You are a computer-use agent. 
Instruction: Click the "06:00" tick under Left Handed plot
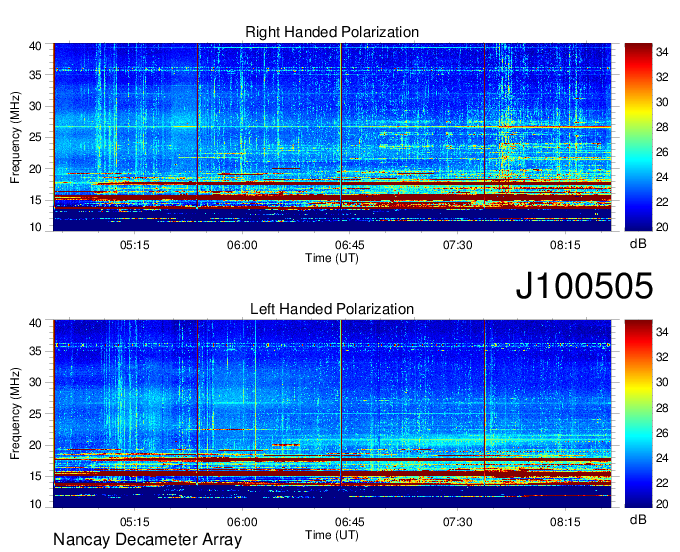(x=242, y=522)
